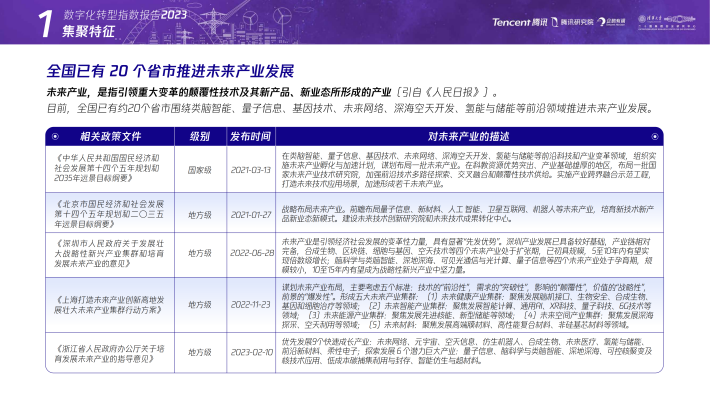This screenshot has height=399, width=710.
Task: Click the left circle marker in table header
Action: click(x=55, y=136)
